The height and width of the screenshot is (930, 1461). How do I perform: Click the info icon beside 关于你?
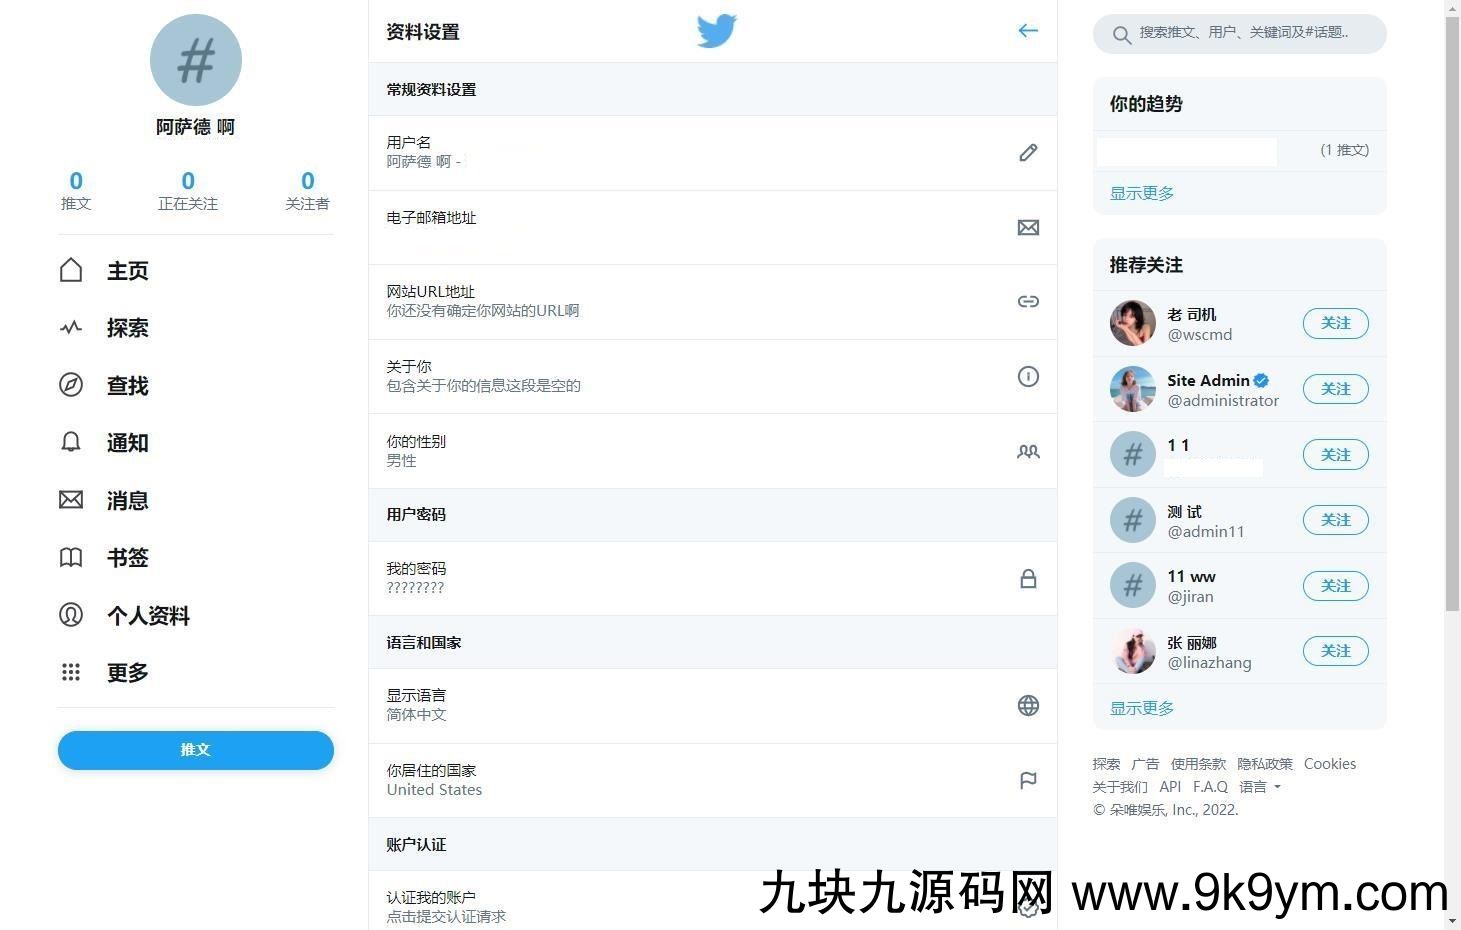[x=1028, y=377]
